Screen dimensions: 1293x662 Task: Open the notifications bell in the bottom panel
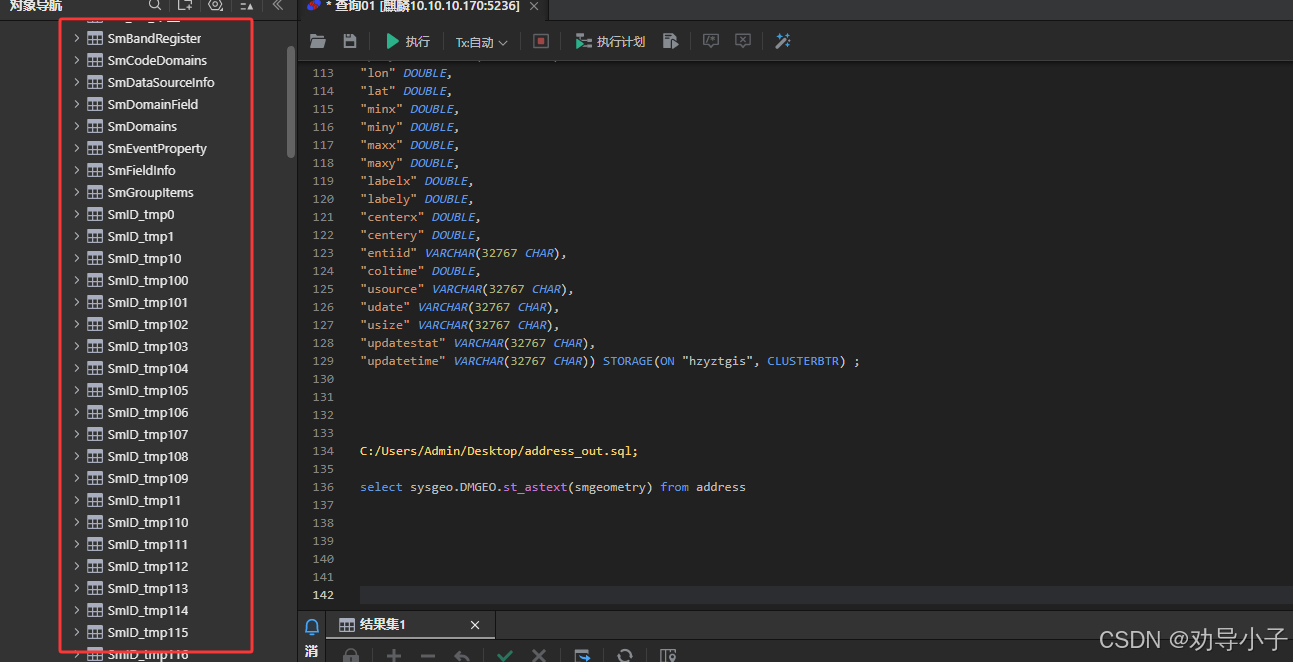pyautogui.click(x=312, y=627)
